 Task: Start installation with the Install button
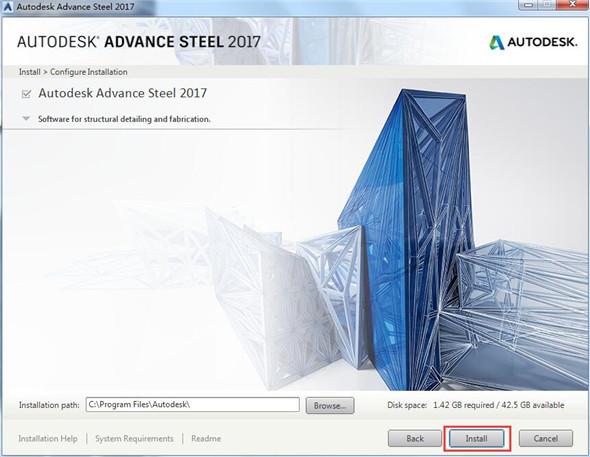476,439
